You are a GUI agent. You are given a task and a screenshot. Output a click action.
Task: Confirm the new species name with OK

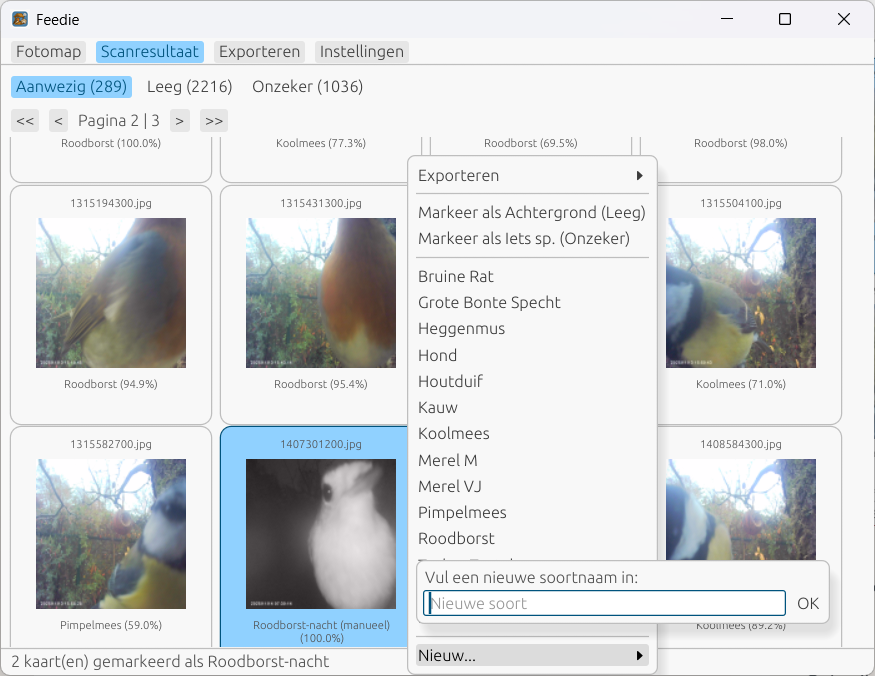pyautogui.click(x=807, y=603)
